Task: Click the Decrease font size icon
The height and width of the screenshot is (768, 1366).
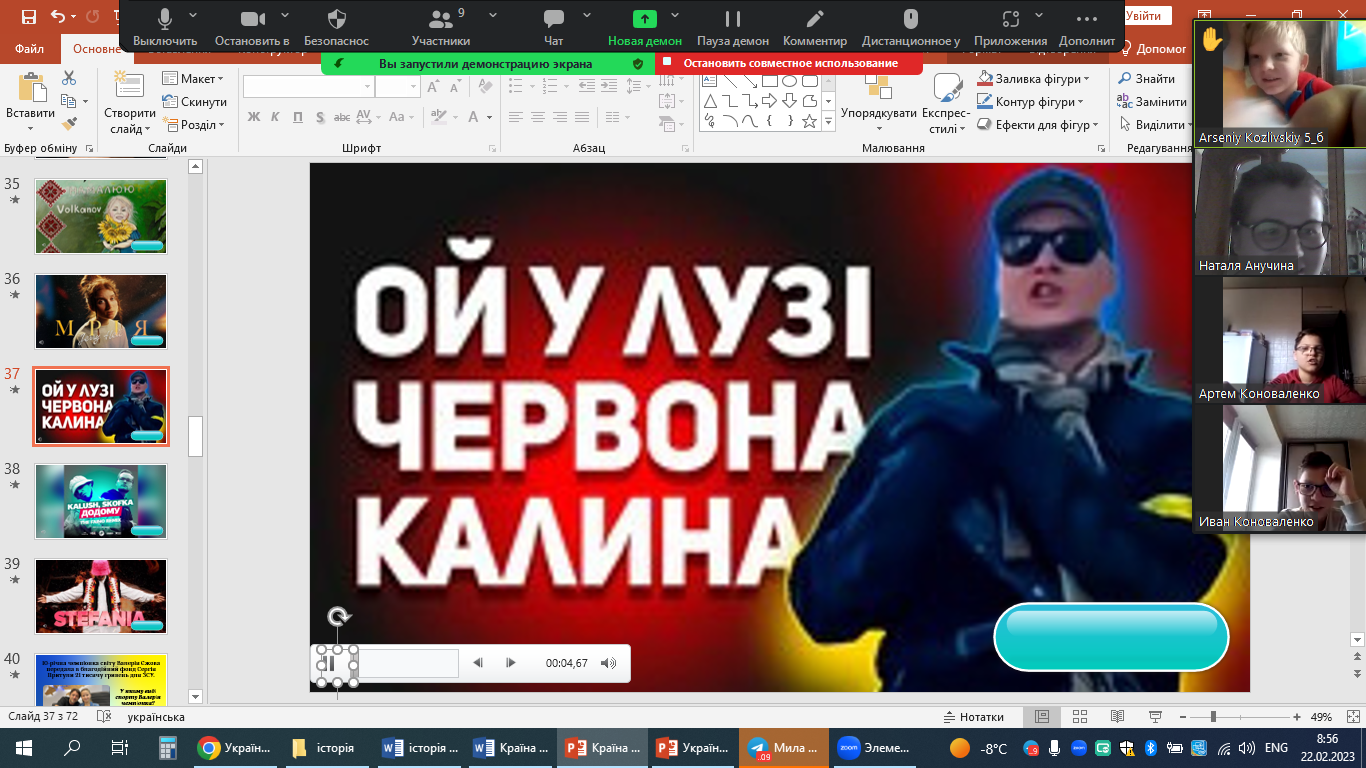Action: 457,87
